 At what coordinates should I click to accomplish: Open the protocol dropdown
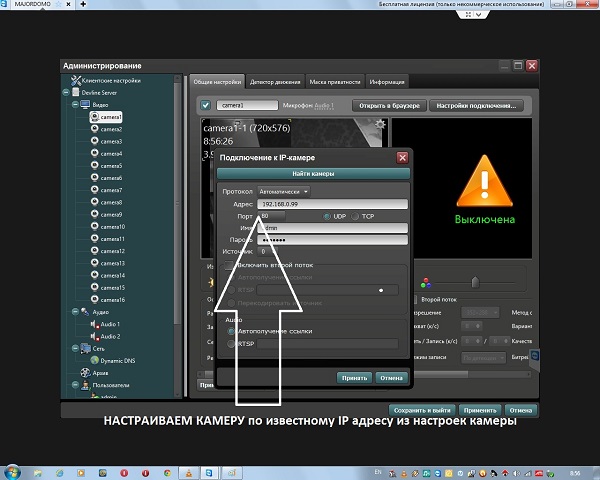[284, 191]
